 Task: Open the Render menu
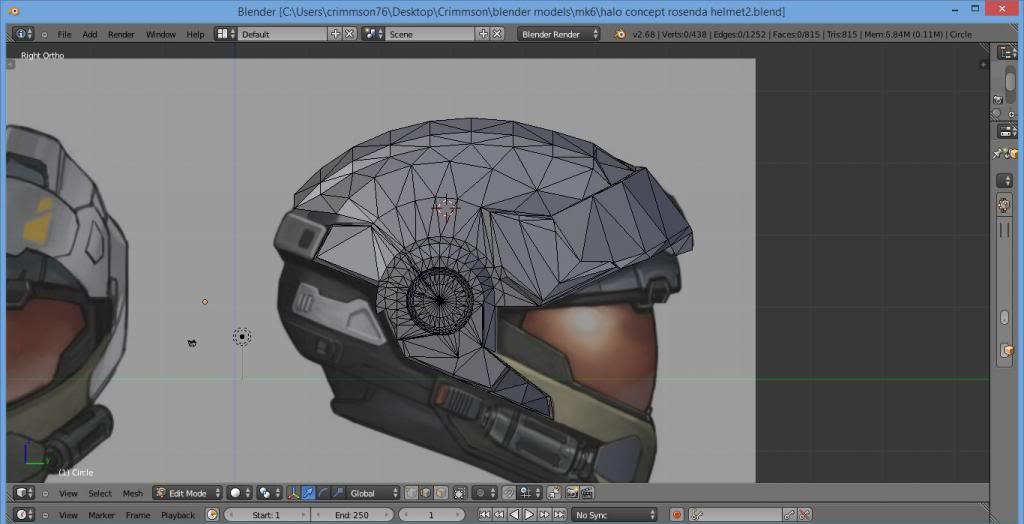[121, 34]
